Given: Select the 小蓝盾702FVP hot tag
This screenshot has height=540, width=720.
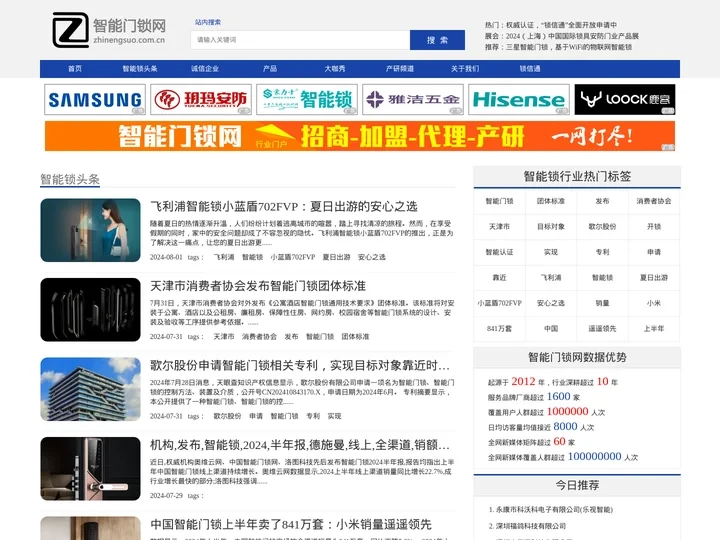Looking at the screenshot, I should 500,303.
